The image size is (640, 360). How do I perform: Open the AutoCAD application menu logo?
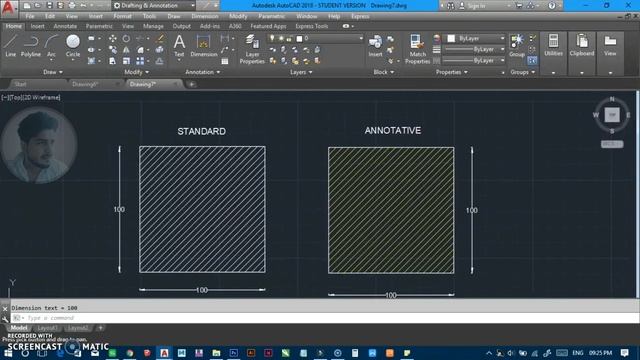tap(8, 8)
